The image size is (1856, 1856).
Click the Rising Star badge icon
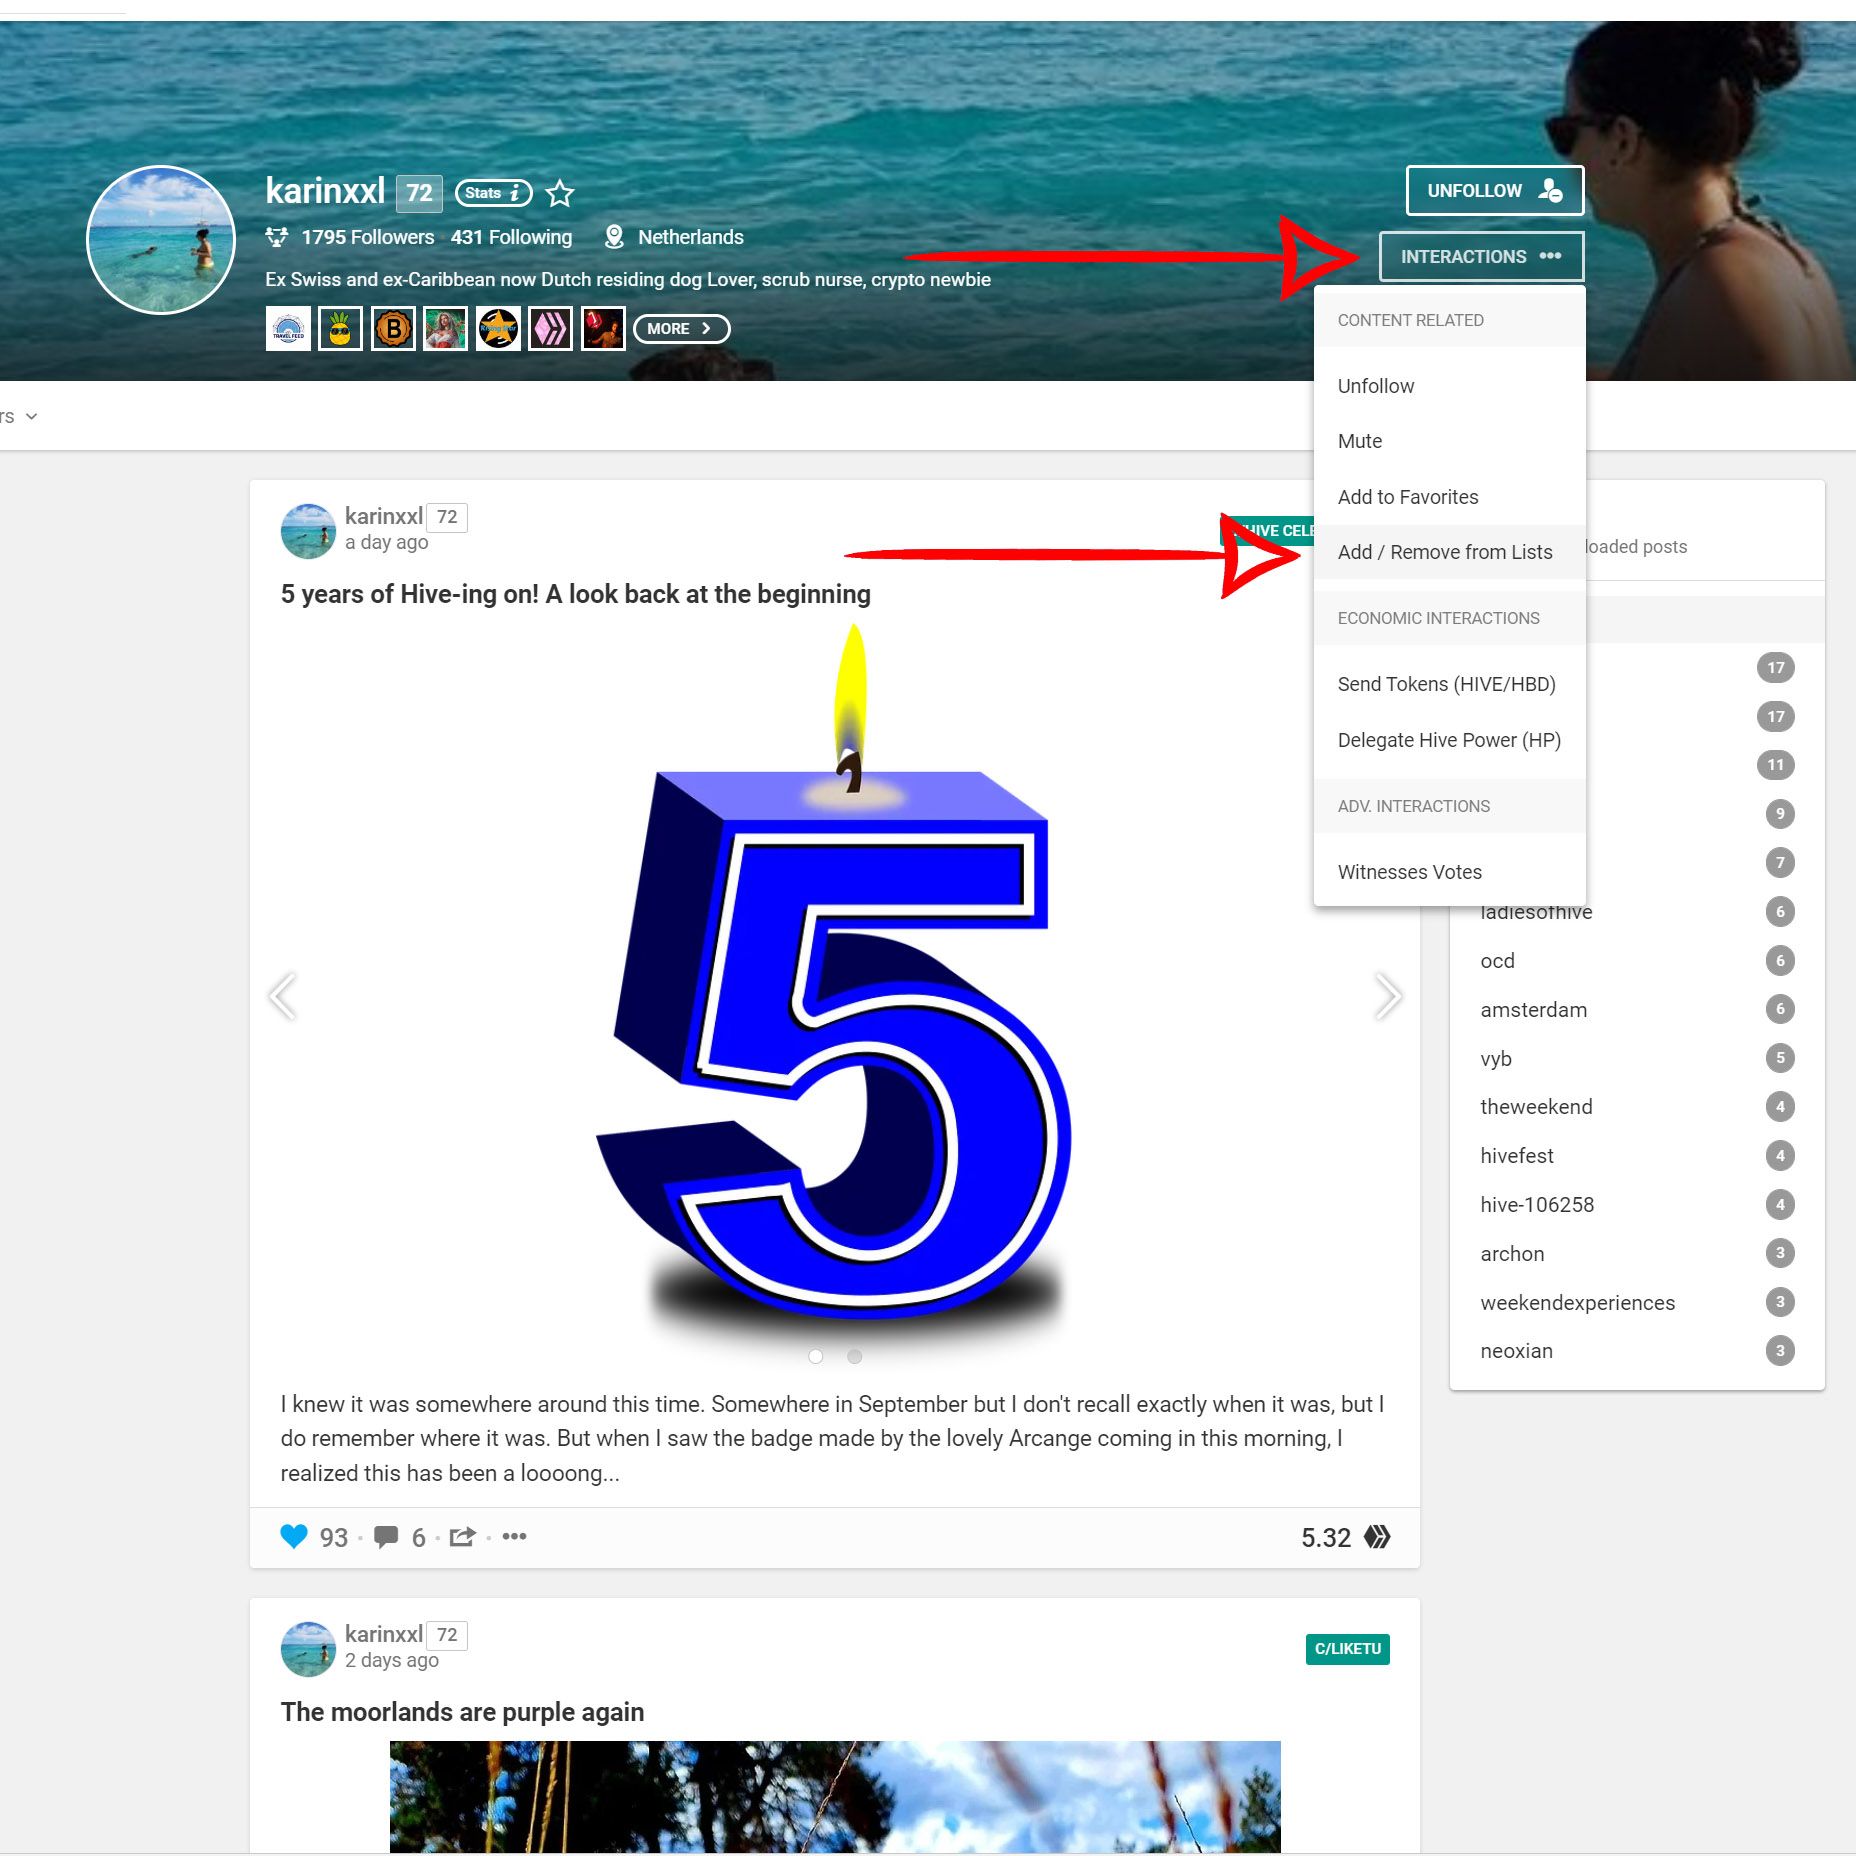click(x=498, y=329)
